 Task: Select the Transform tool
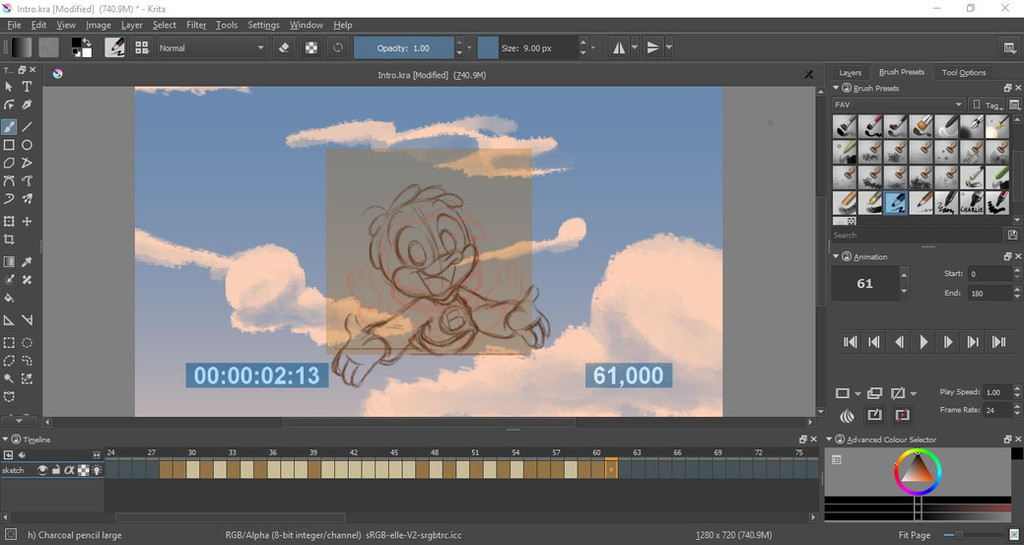(x=9, y=221)
